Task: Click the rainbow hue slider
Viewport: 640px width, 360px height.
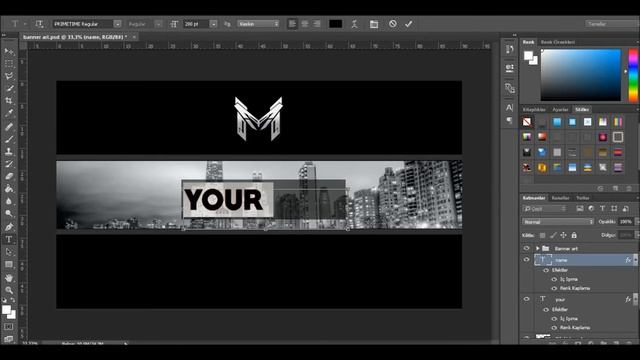Action: tap(633, 76)
